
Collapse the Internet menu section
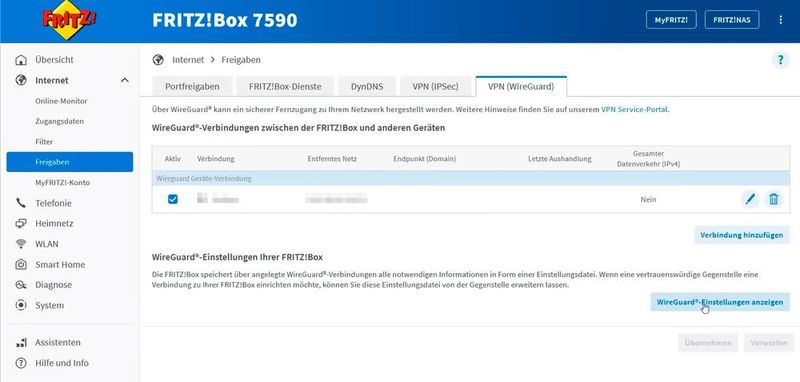point(124,80)
